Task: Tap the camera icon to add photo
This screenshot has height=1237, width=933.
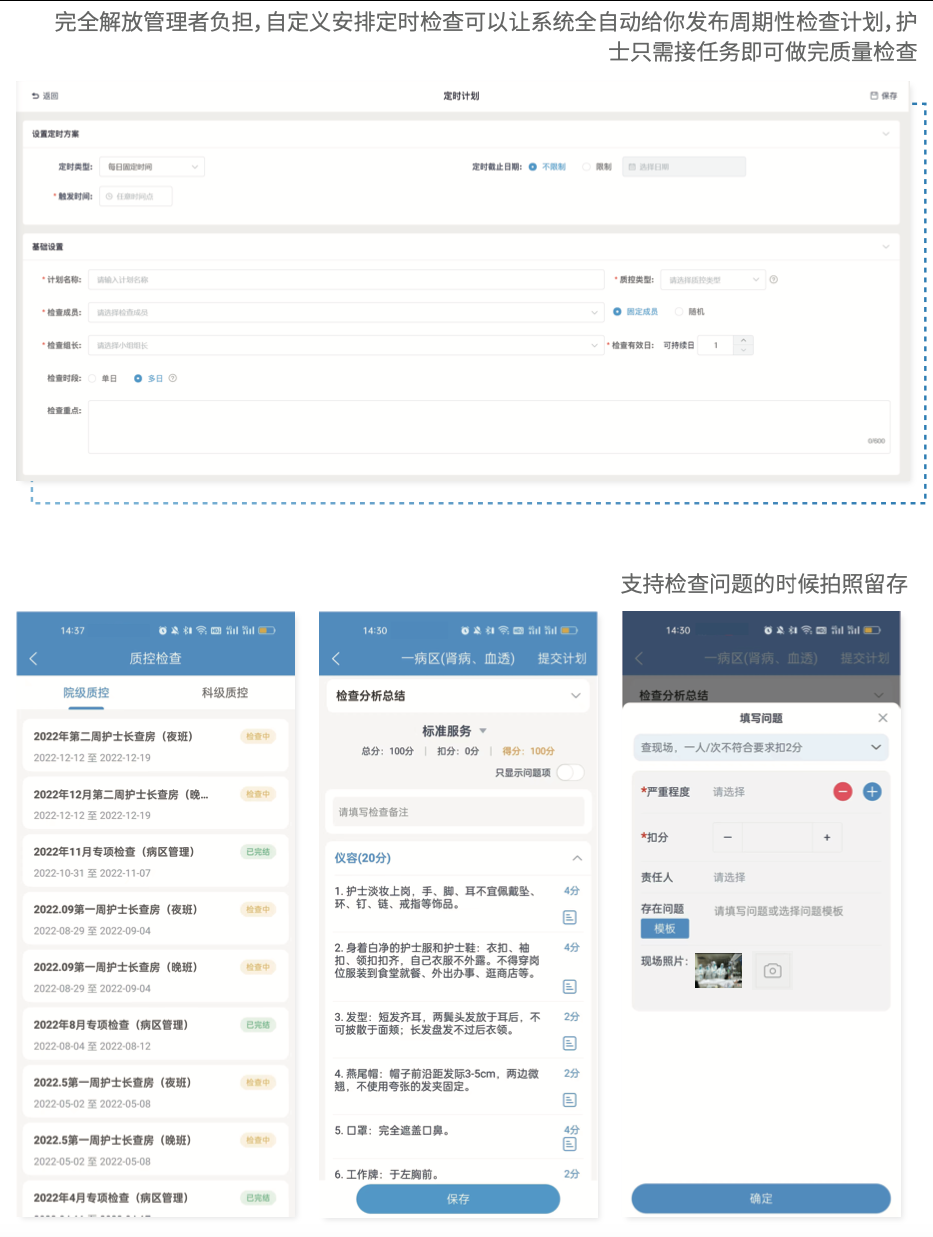Action: click(x=772, y=971)
